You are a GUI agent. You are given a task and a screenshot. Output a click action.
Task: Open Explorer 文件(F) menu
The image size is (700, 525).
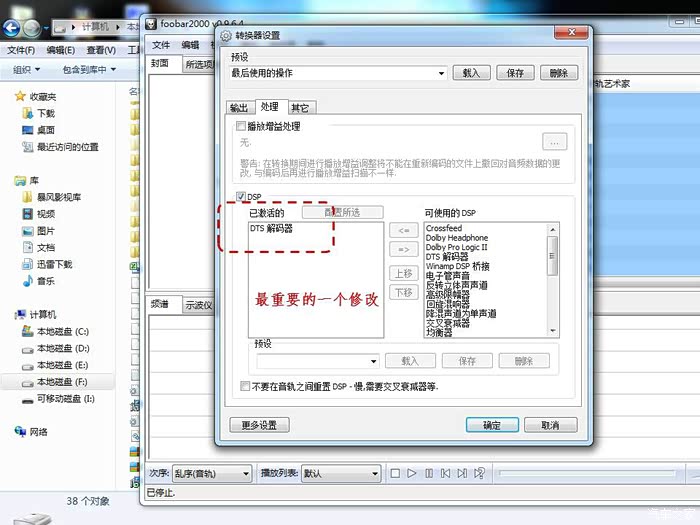(x=21, y=50)
